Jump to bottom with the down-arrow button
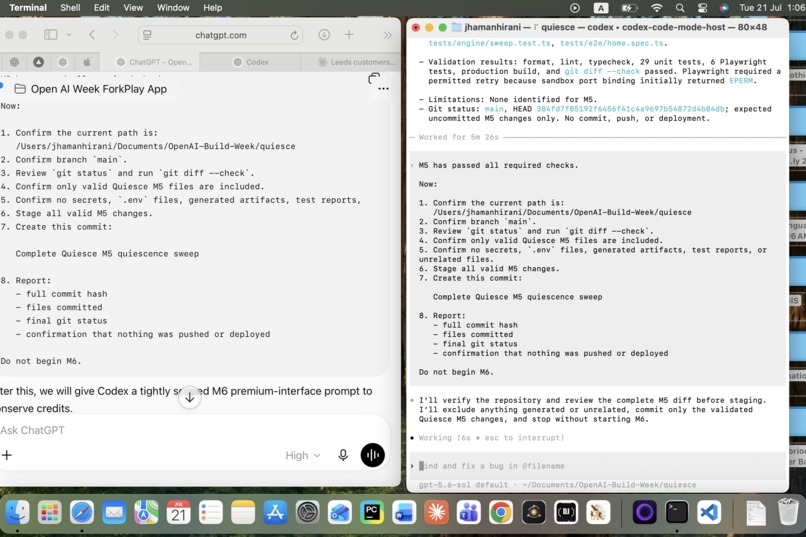 (190, 397)
